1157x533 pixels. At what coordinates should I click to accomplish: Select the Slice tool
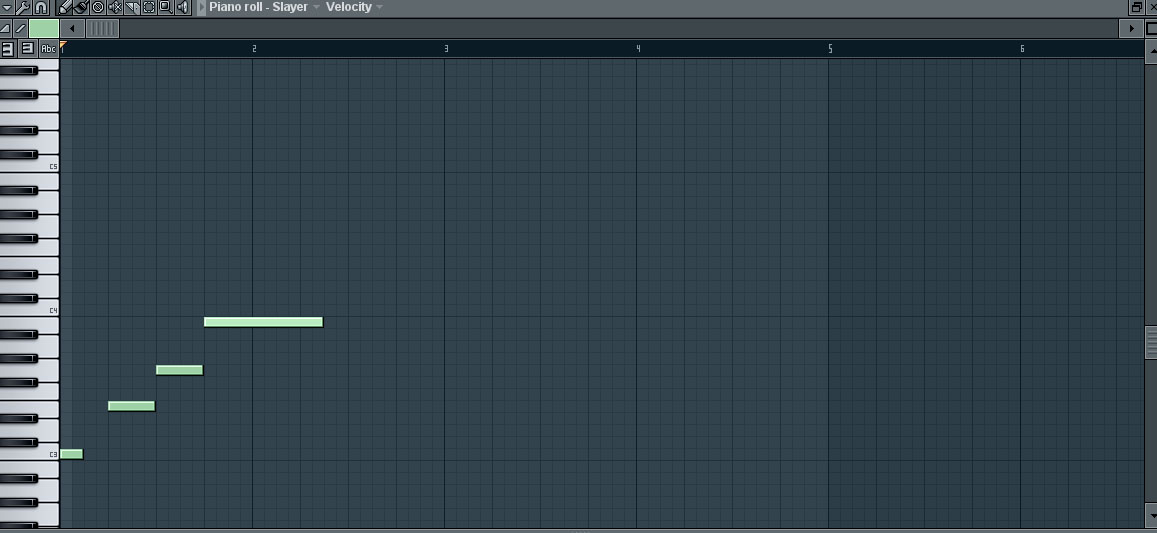tap(132, 7)
